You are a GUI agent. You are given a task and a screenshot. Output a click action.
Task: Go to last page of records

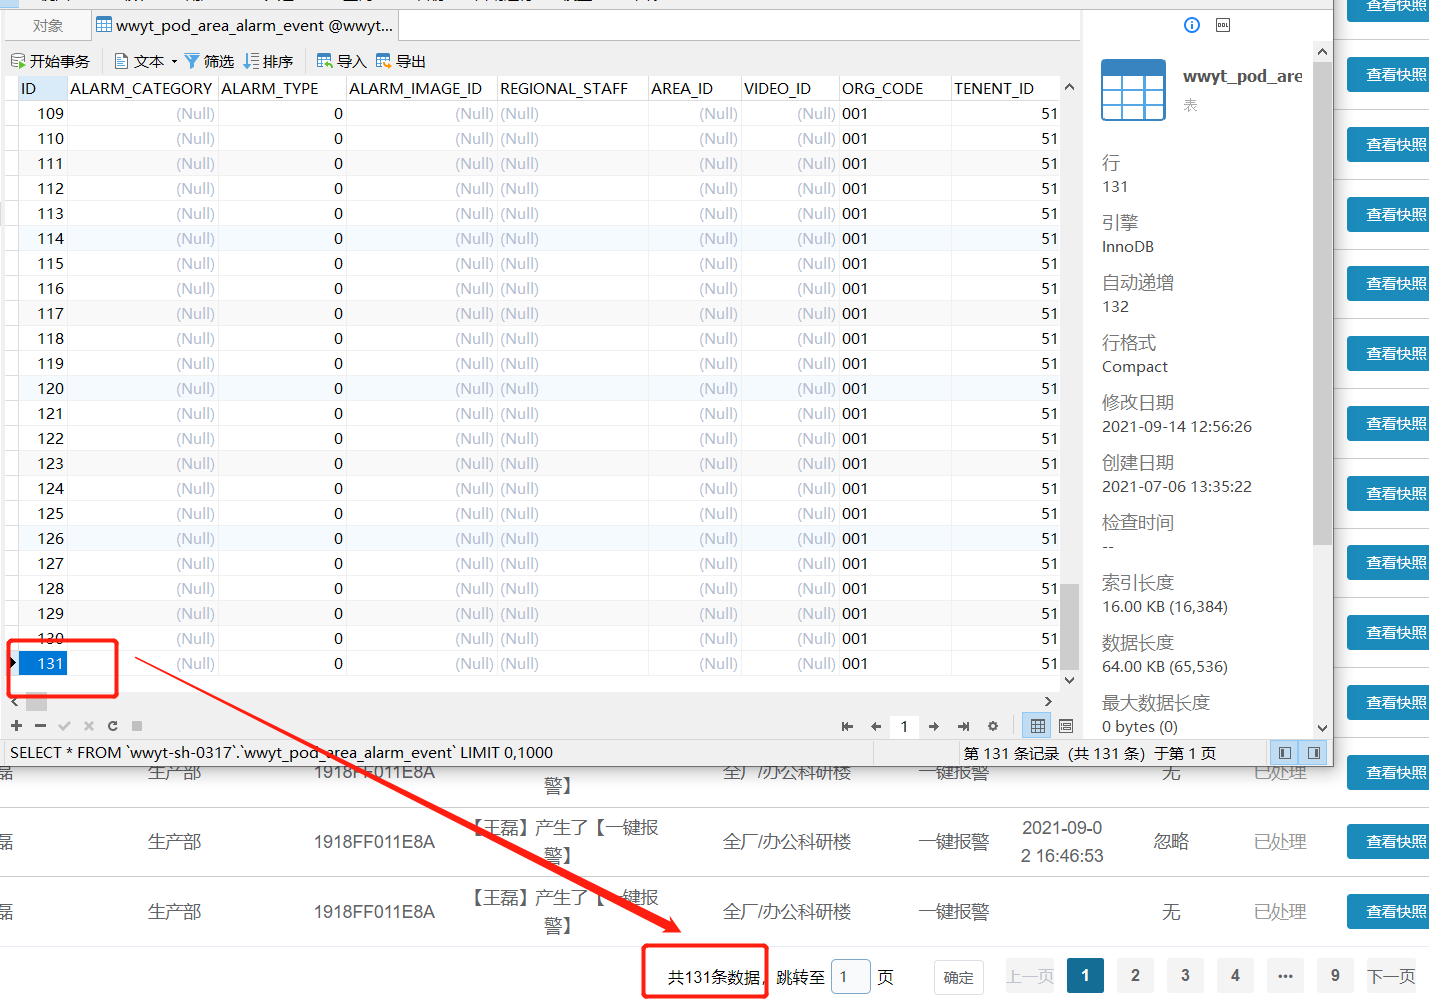tap(963, 727)
